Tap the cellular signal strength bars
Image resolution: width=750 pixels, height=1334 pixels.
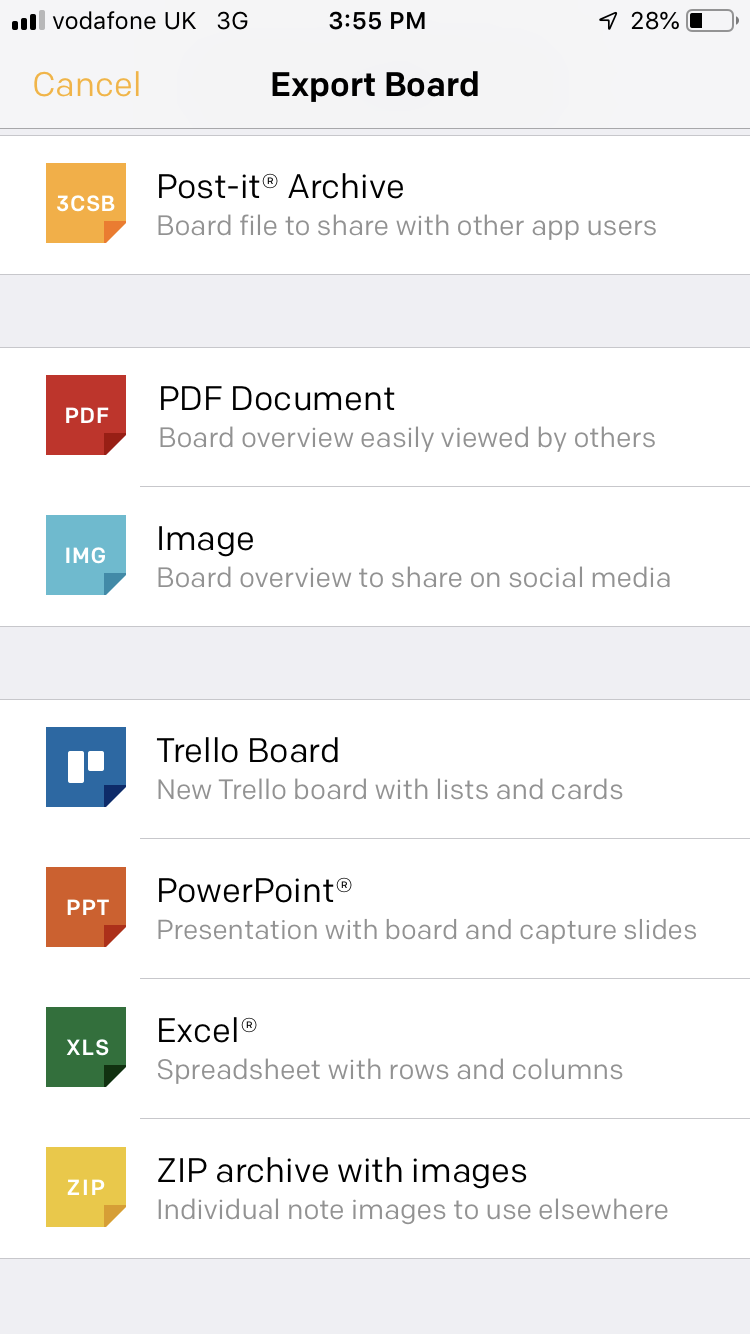click(27, 21)
